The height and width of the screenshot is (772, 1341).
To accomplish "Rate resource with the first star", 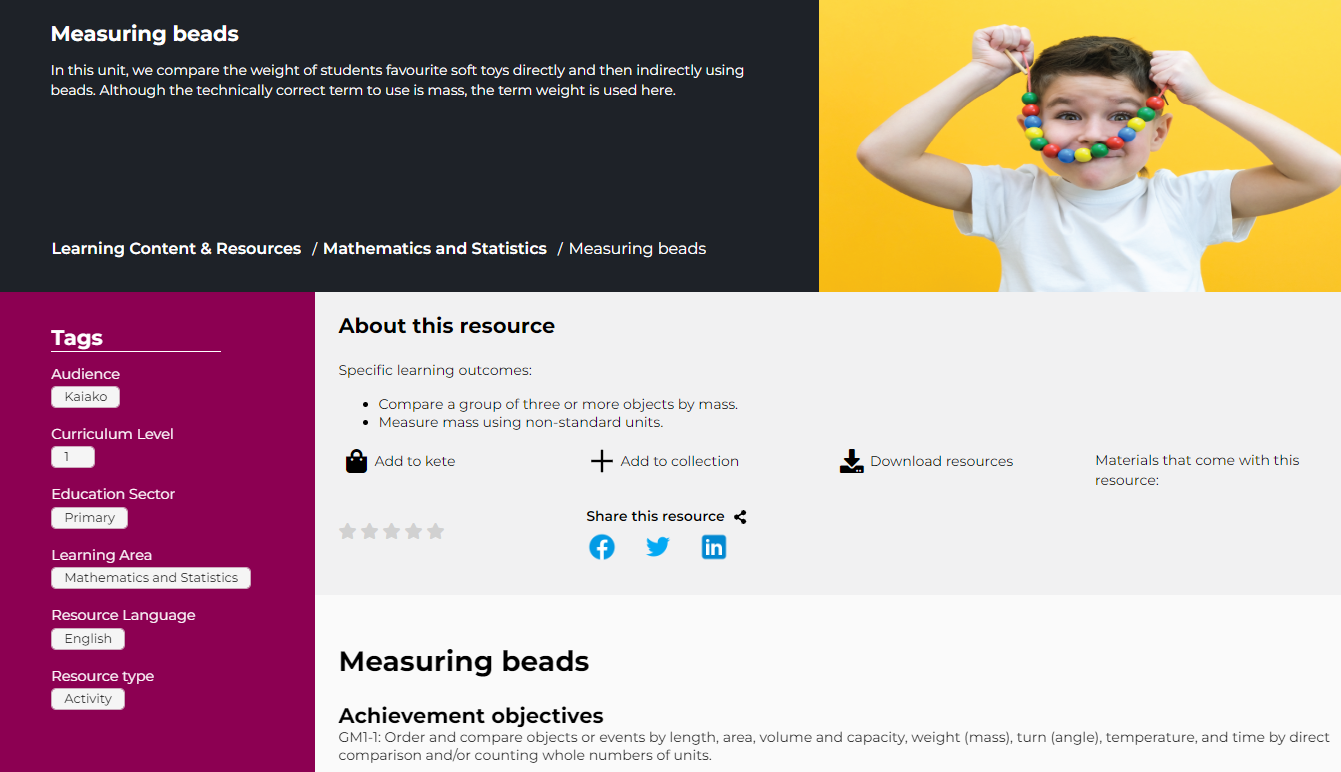I will click(x=348, y=531).
